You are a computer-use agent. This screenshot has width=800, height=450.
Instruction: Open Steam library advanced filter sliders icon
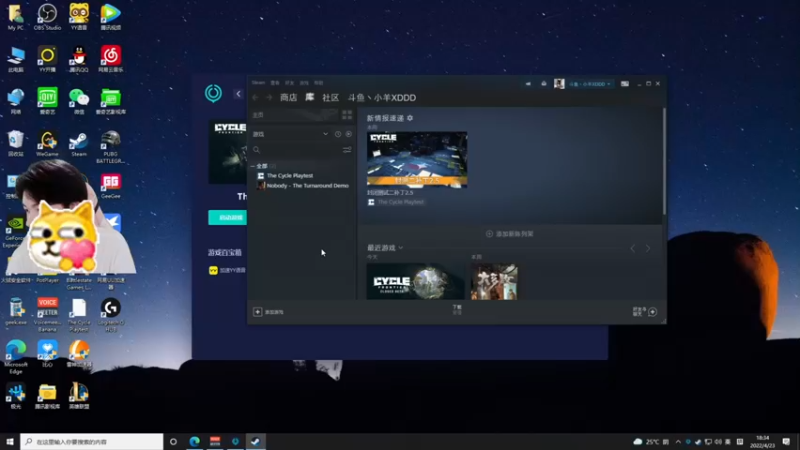click(347, 150)
